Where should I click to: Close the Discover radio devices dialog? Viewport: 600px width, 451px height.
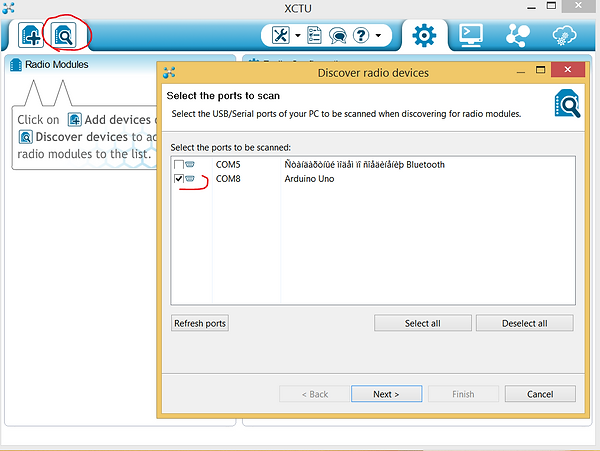pos(568,70)
